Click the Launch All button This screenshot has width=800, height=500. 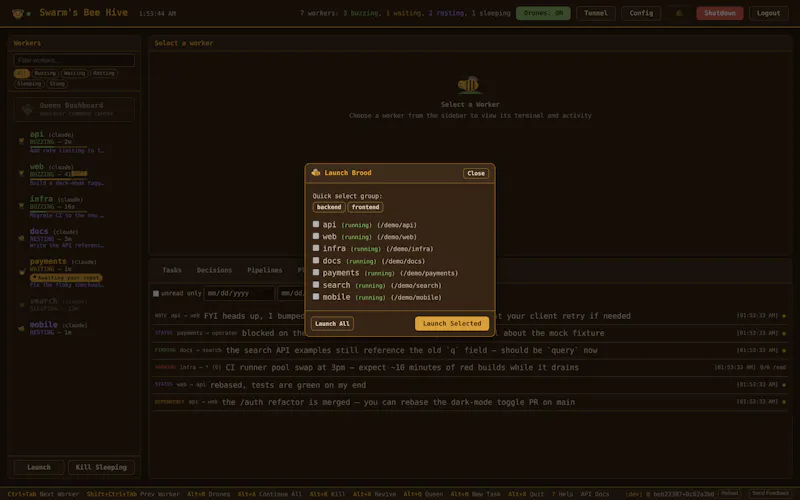pos(332,323)
